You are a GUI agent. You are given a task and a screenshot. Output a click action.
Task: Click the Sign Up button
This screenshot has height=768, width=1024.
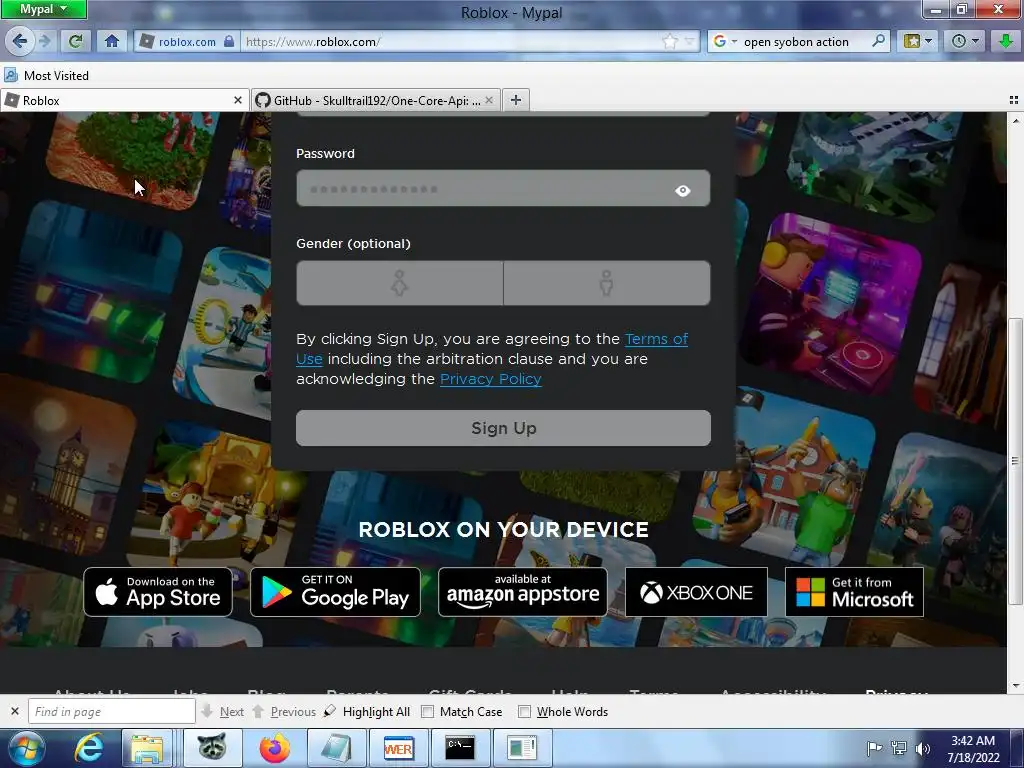coord(503,428)
